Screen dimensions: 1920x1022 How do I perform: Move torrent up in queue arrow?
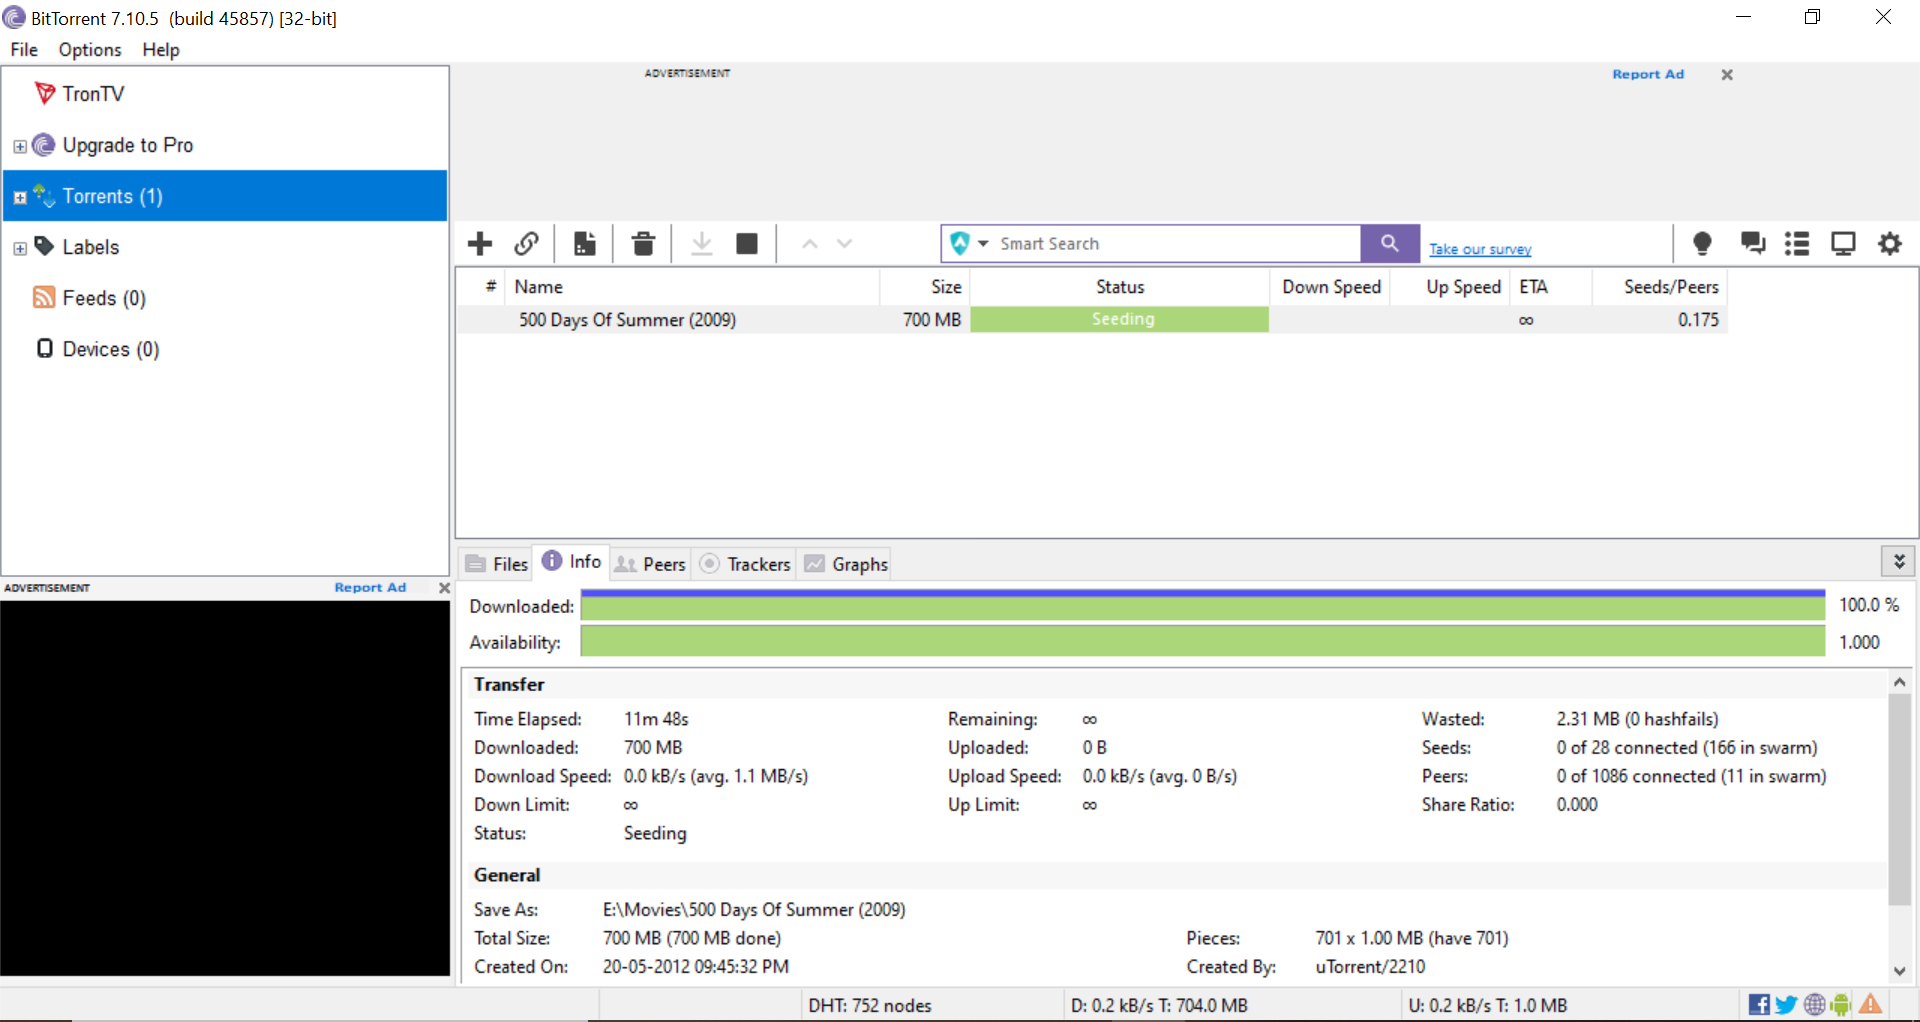810,244
